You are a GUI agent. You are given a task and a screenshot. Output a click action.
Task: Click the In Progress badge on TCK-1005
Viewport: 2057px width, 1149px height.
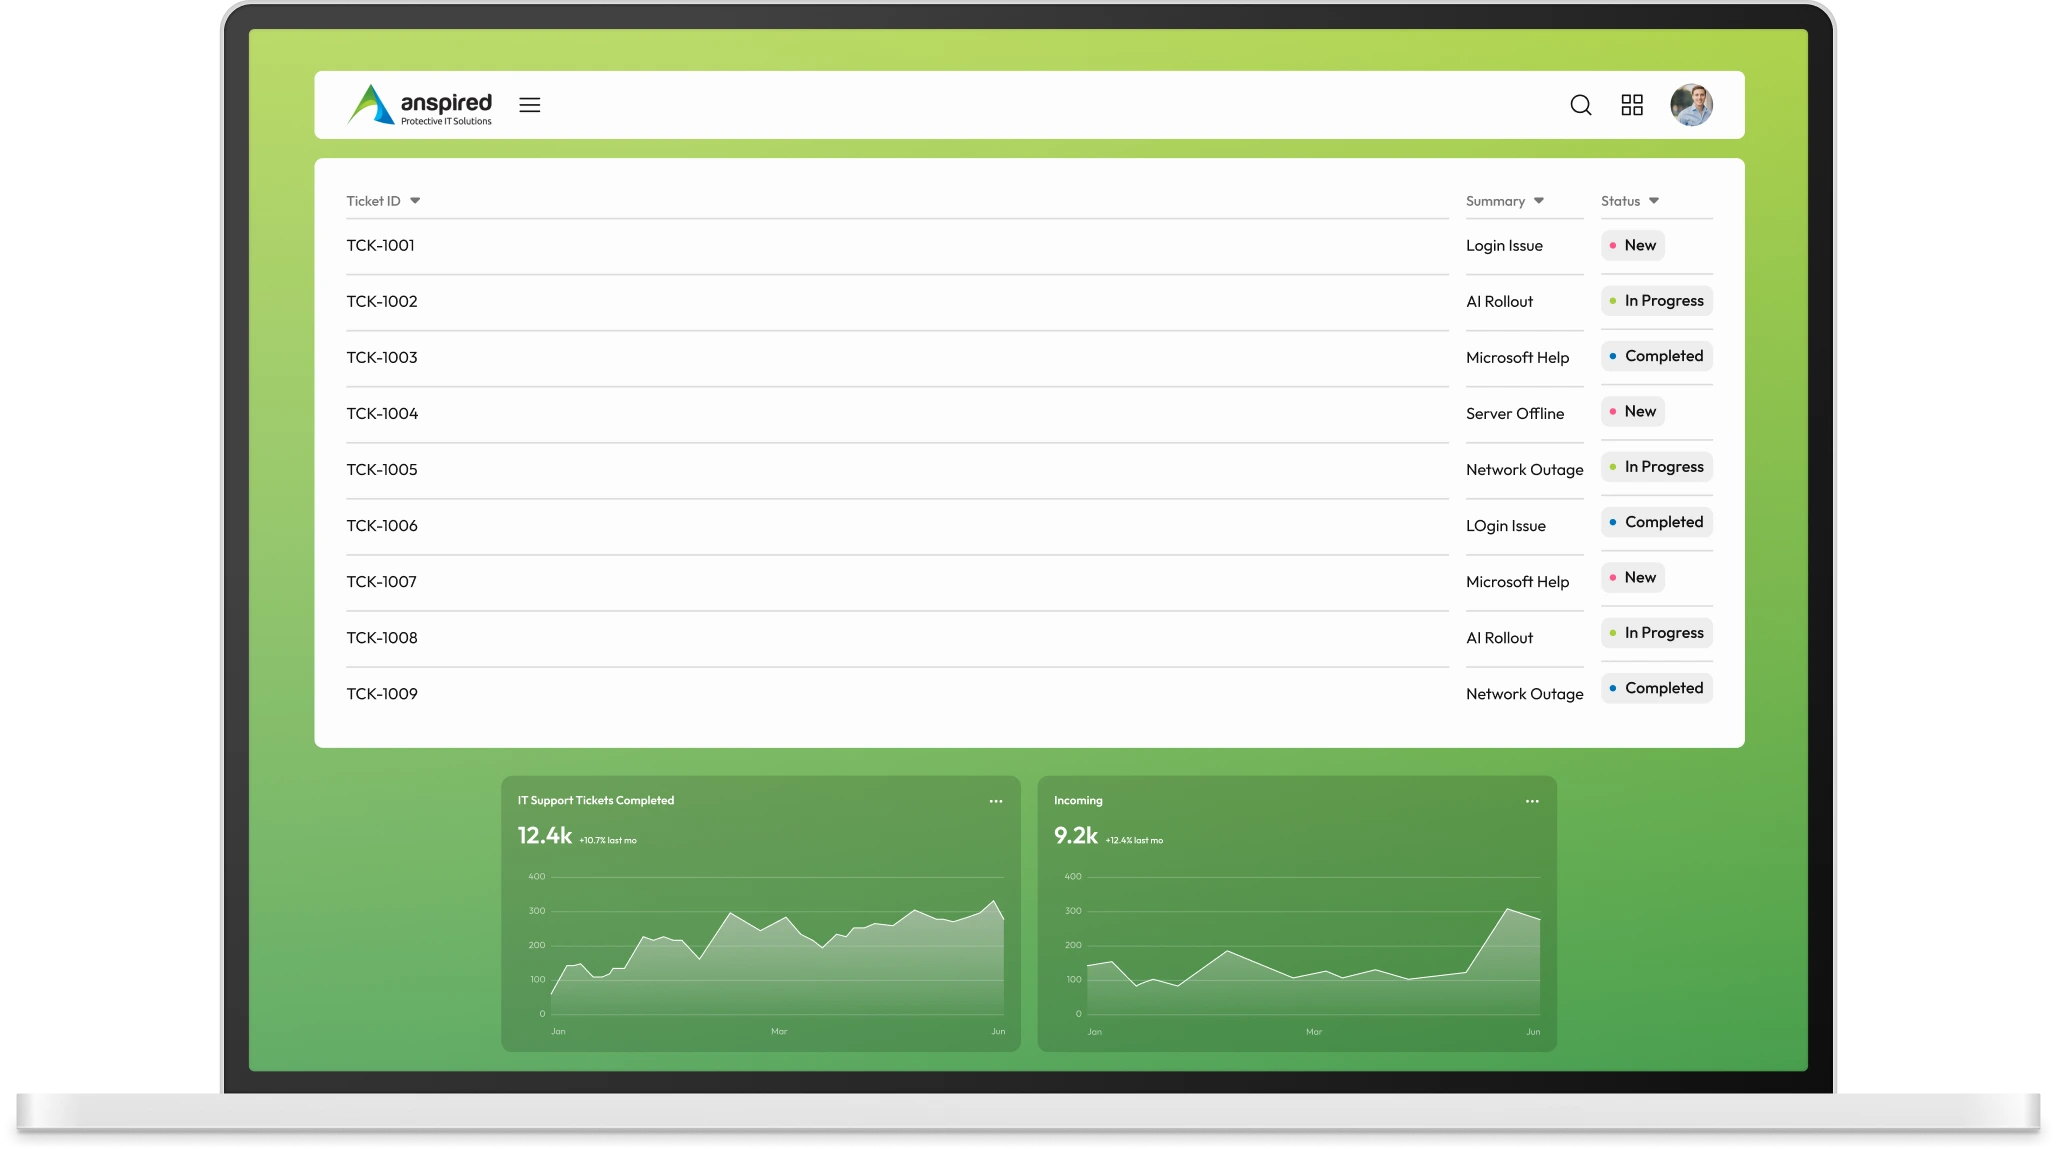(1656, 466)
